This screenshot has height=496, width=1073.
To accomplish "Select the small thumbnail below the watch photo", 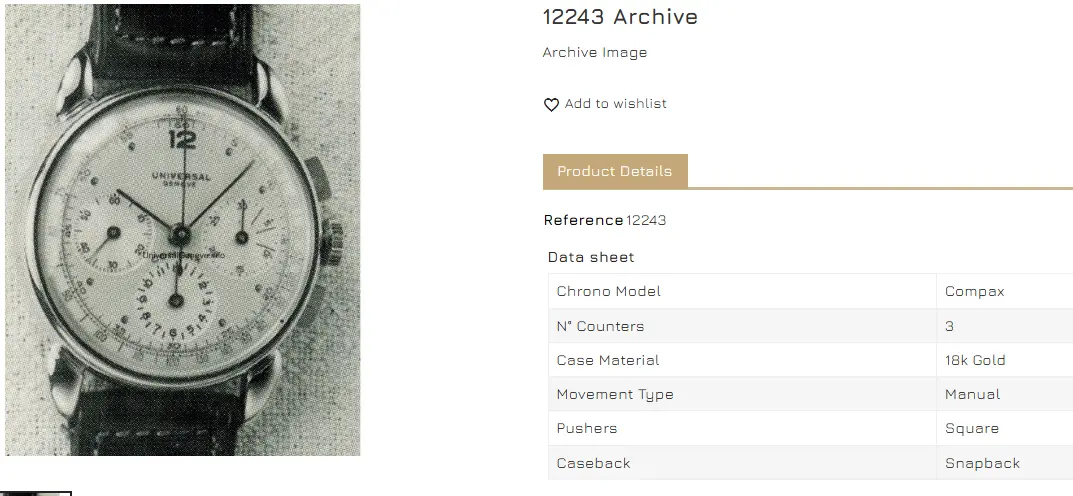I will (x=36, y=493).
